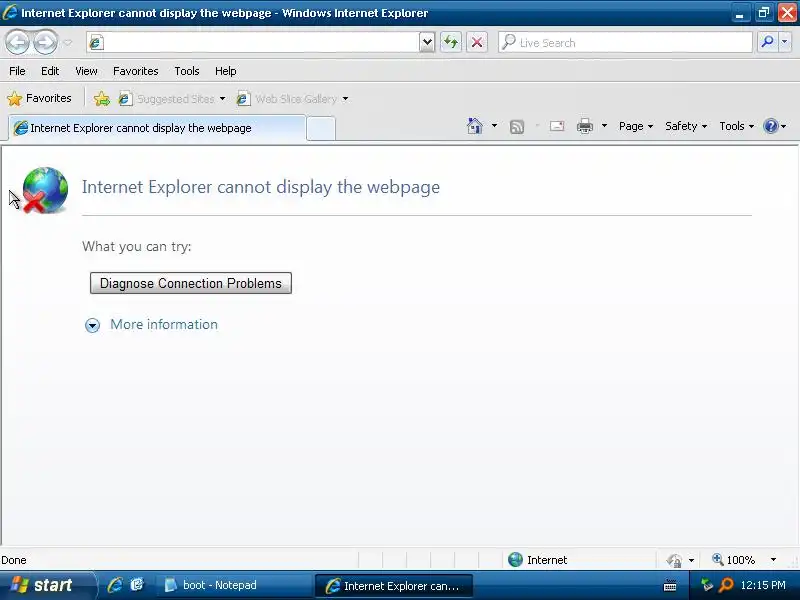This screenshot has width=800, height=600.
Task: Open the Edit menu
Action: (50, 71)
